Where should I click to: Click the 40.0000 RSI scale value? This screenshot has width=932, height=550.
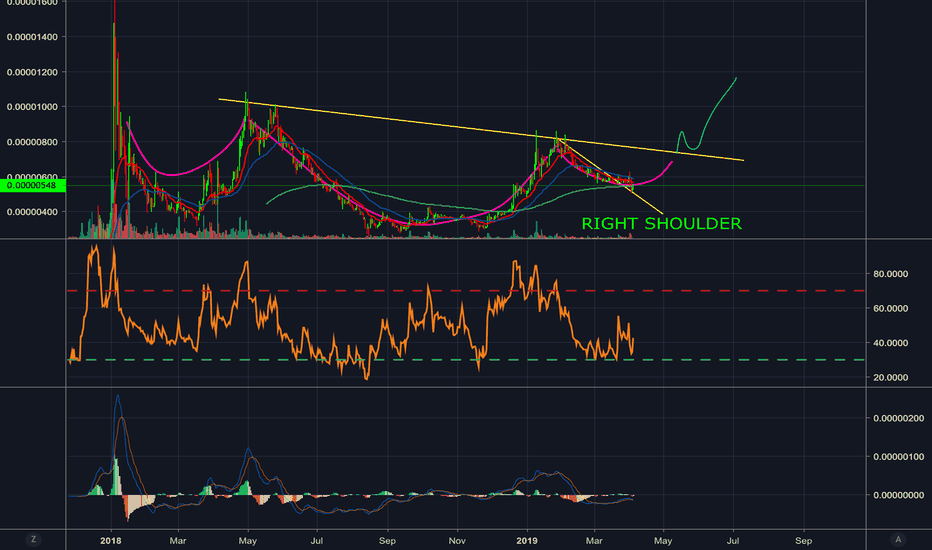point(890,343)
